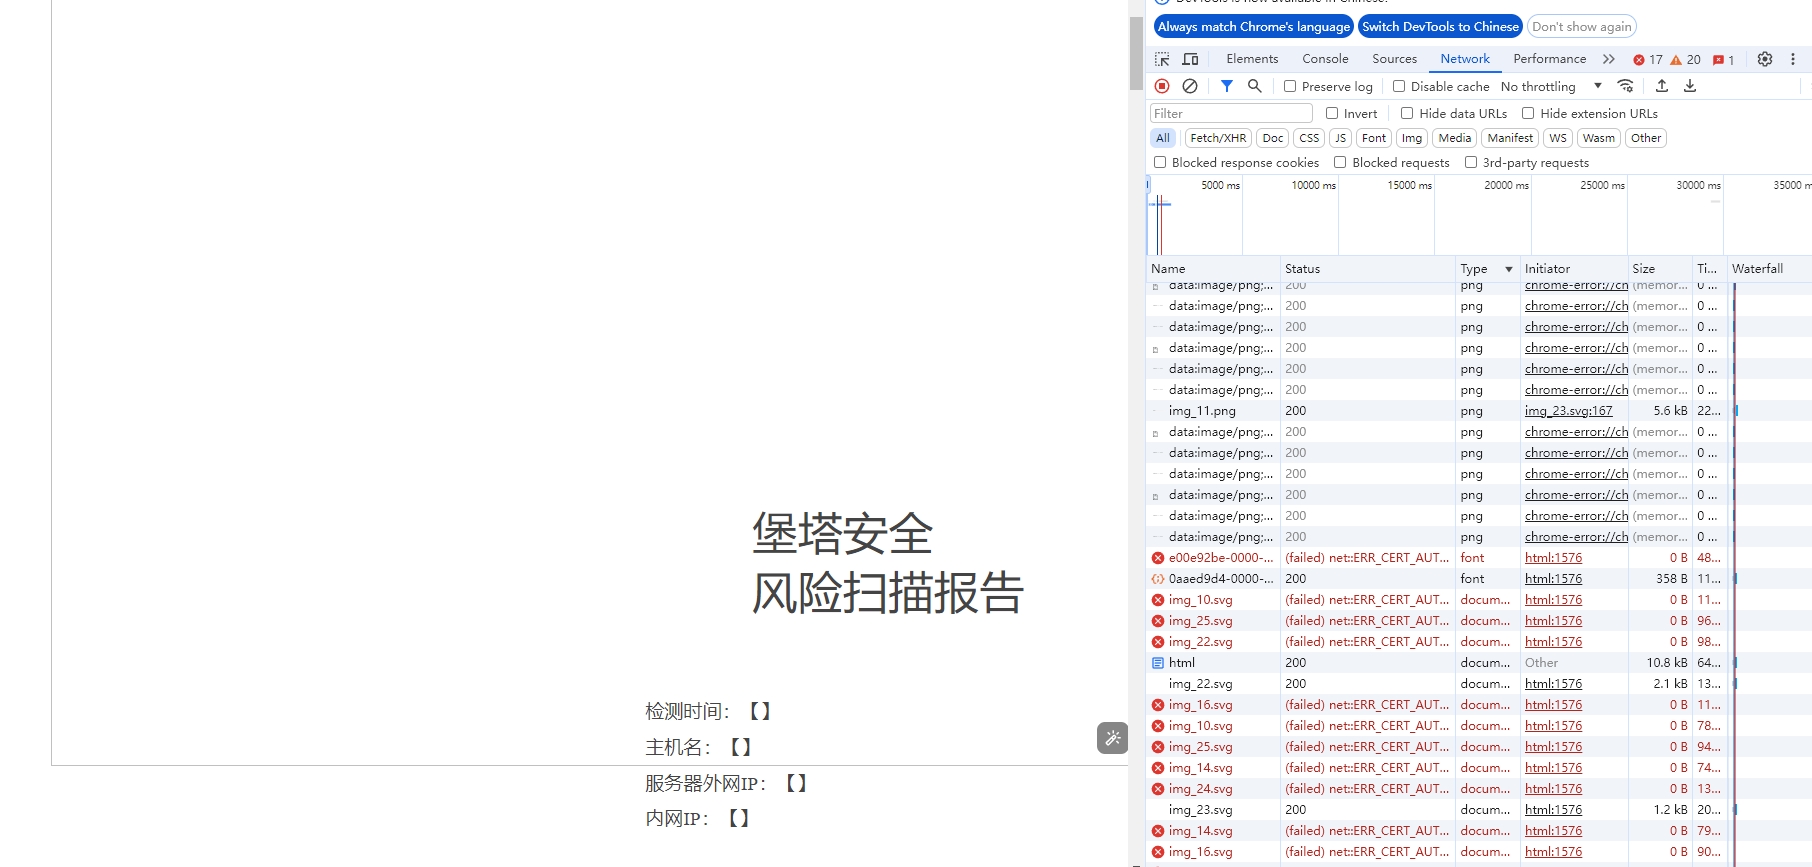This screenshot has height=867, width=1812.
Task: Click Always match Chrome's language button
Action: point(1253,27)
